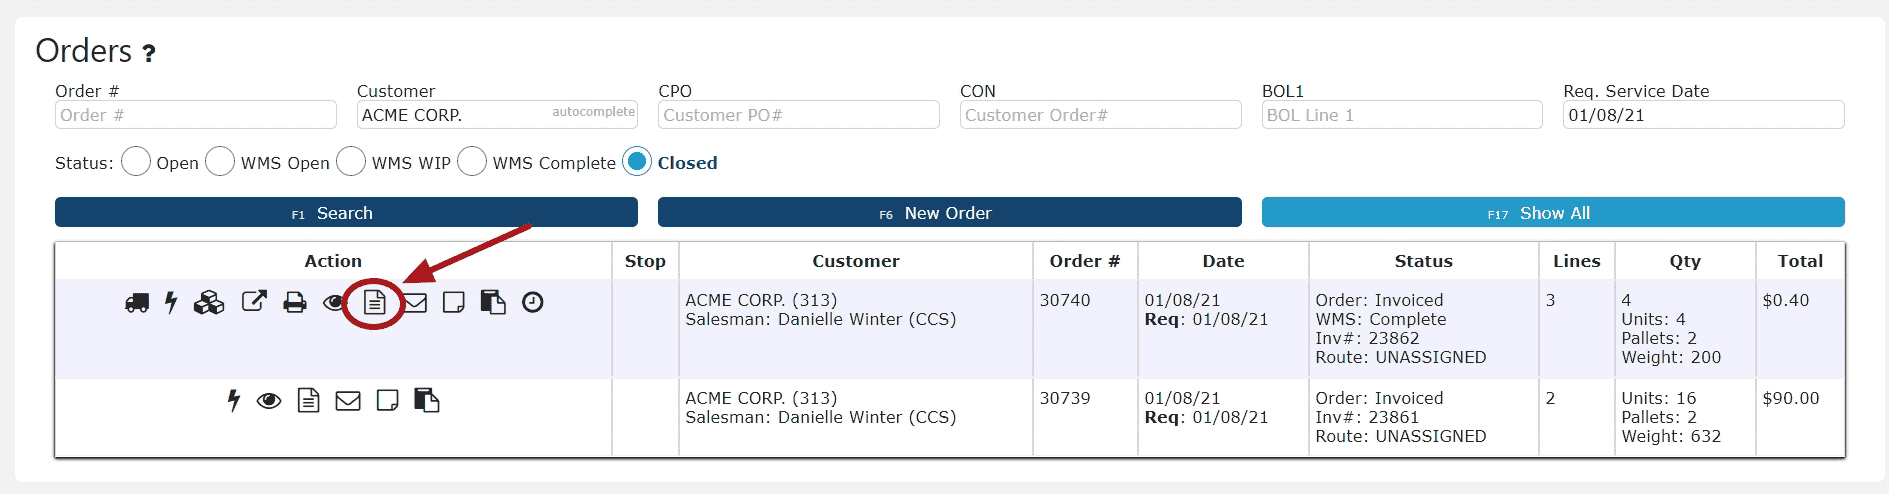Screen dimensions: 1889x494
Task: Click the eye icon for order 30739
Action: tap(269, 401)
